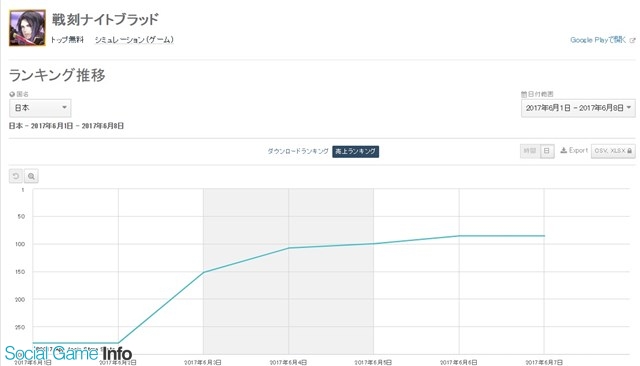
Task: Open the 2017年6月1日 - 2017年6月8日 date range dropdown
Action: [578, 108]
